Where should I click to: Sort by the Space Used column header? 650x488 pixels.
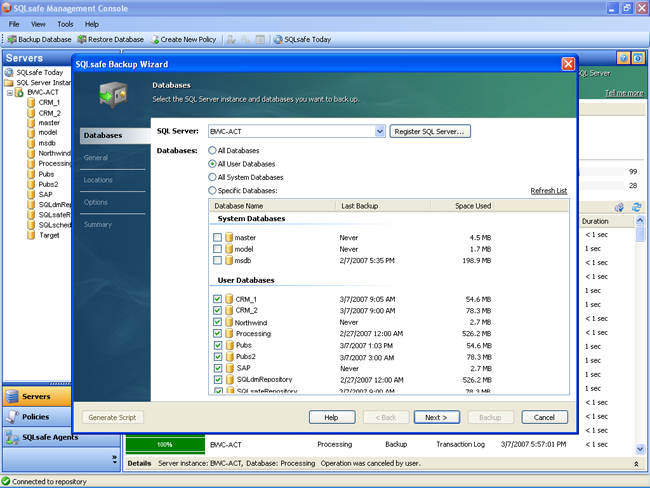(x=463, y=206)
